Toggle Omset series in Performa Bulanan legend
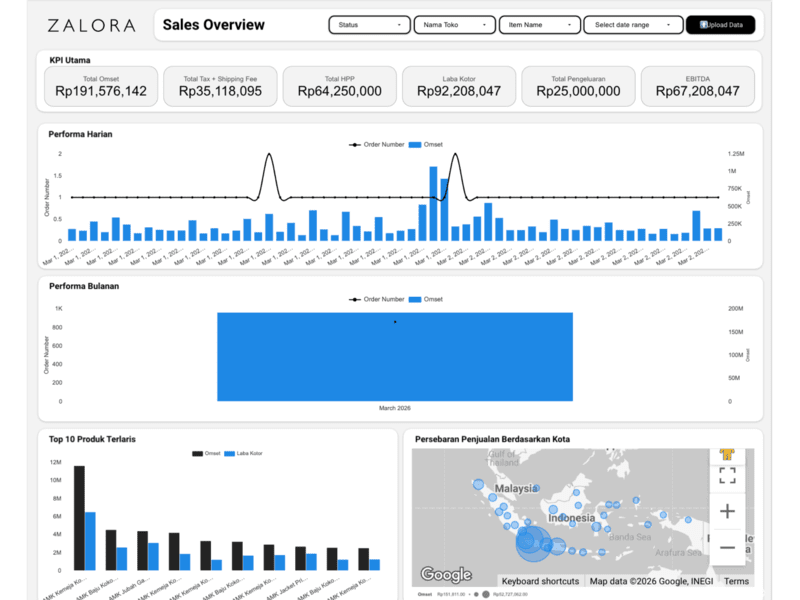Viewport: 800px width, 600px height. coord(426,299)
